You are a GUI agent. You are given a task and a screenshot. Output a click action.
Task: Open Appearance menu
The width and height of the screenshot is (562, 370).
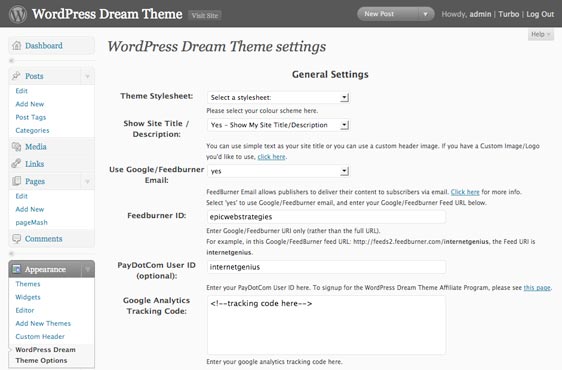[x=45, y=269]
